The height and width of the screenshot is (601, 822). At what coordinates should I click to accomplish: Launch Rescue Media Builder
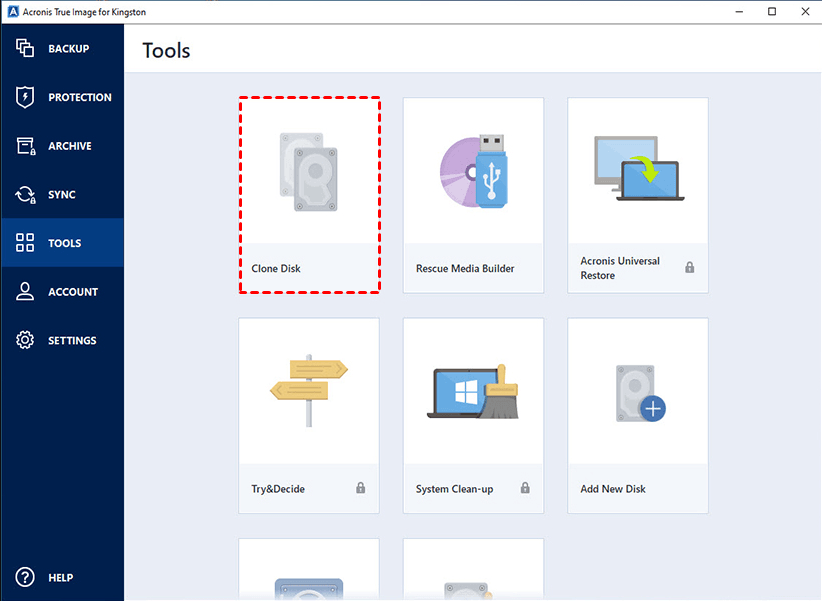(x=473, y=193)
